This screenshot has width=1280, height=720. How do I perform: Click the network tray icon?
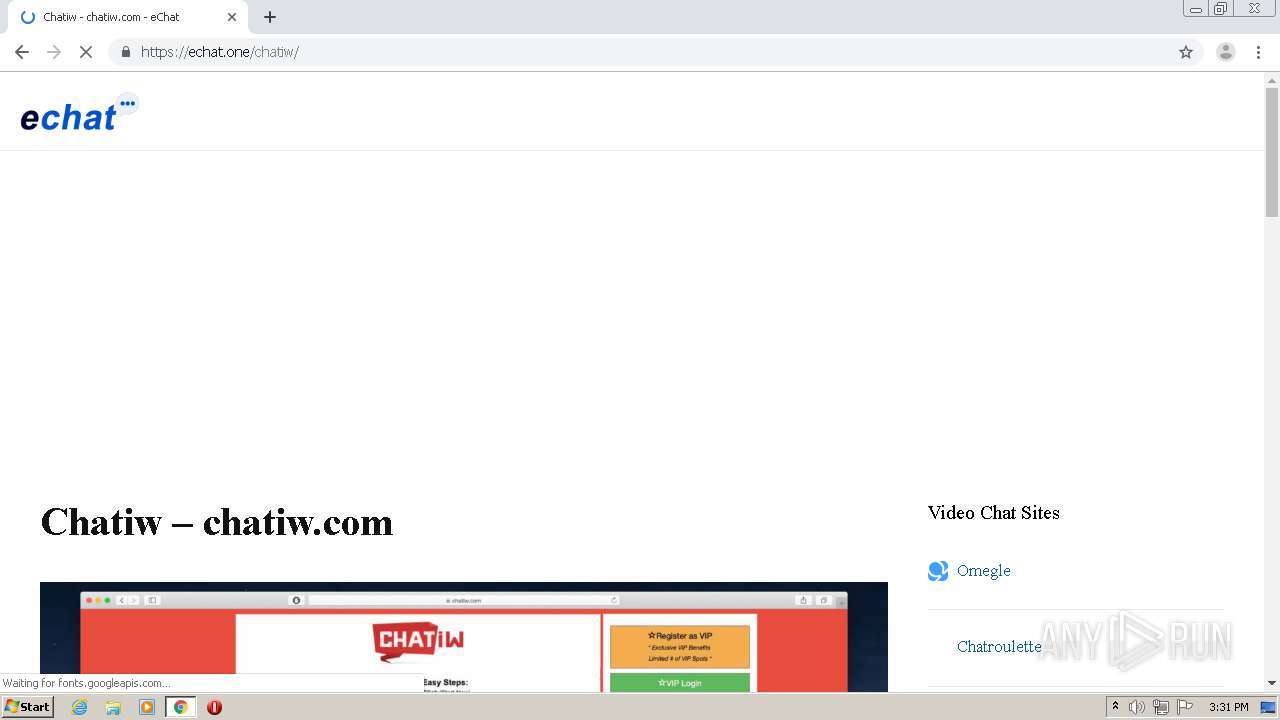point(1161,707)
